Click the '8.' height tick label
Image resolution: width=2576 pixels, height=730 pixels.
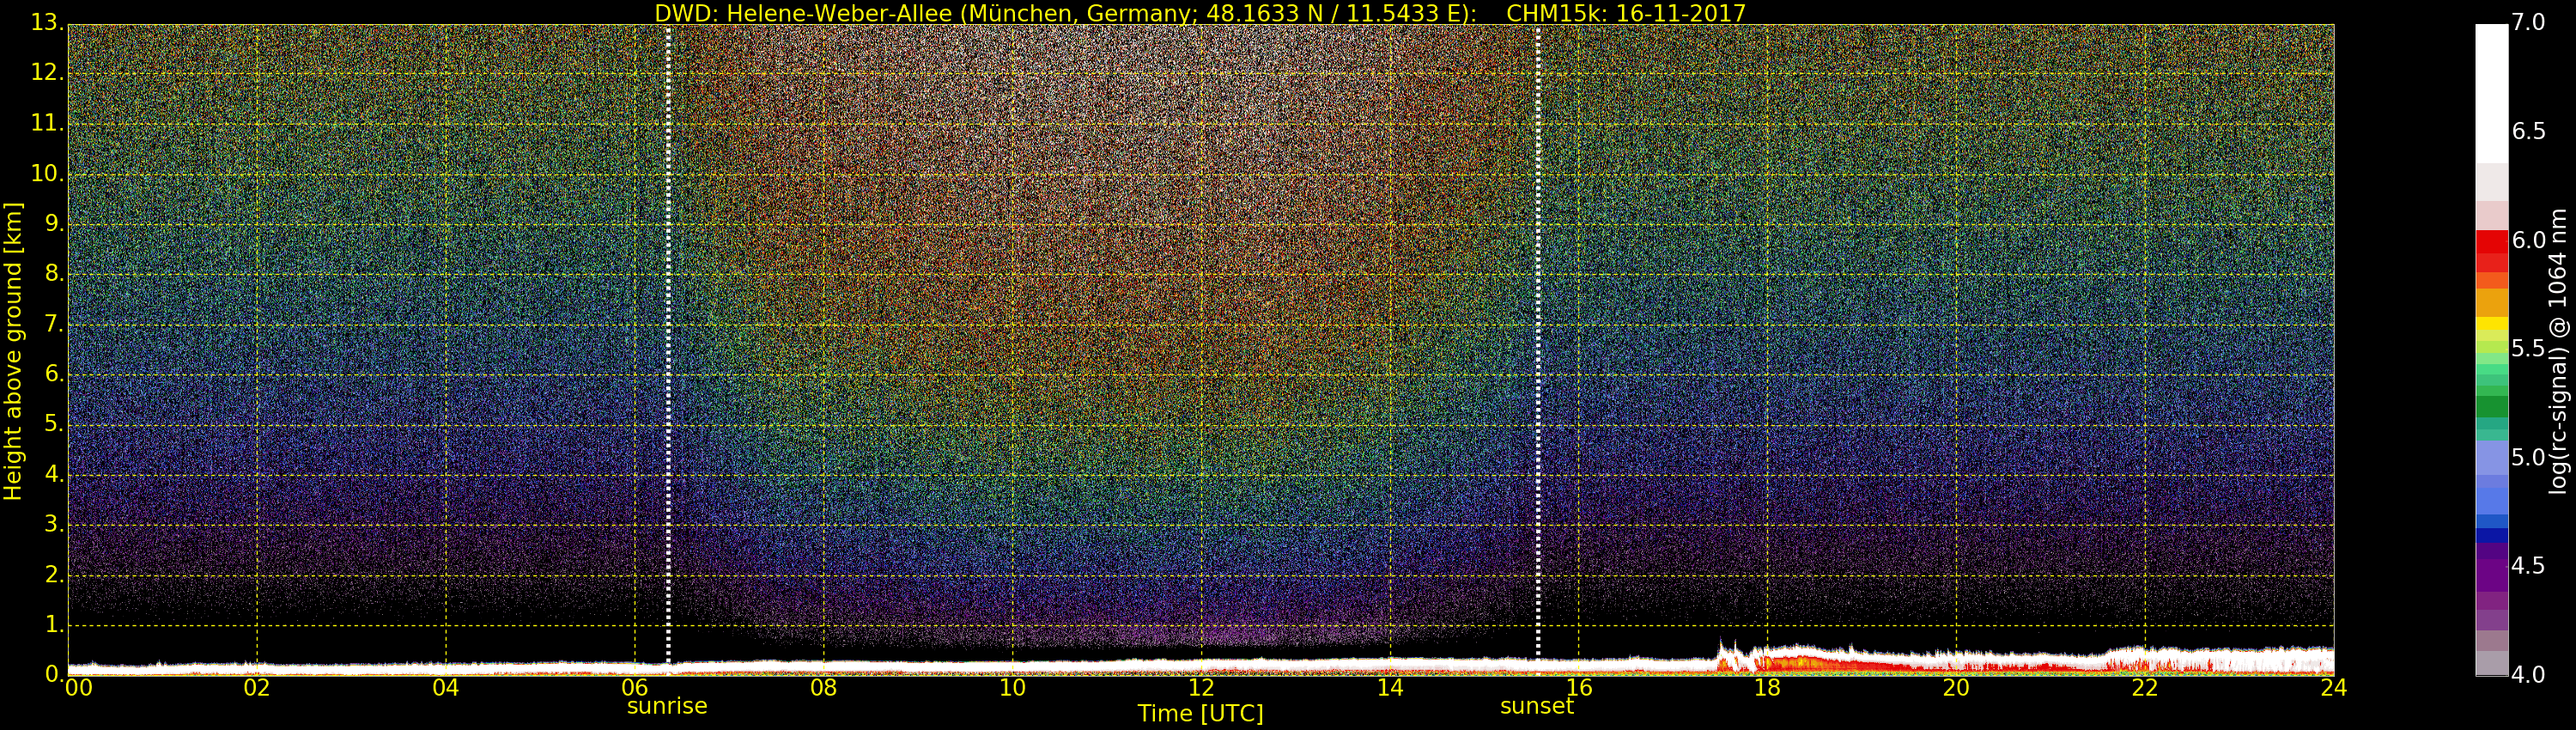click(54, 274)
